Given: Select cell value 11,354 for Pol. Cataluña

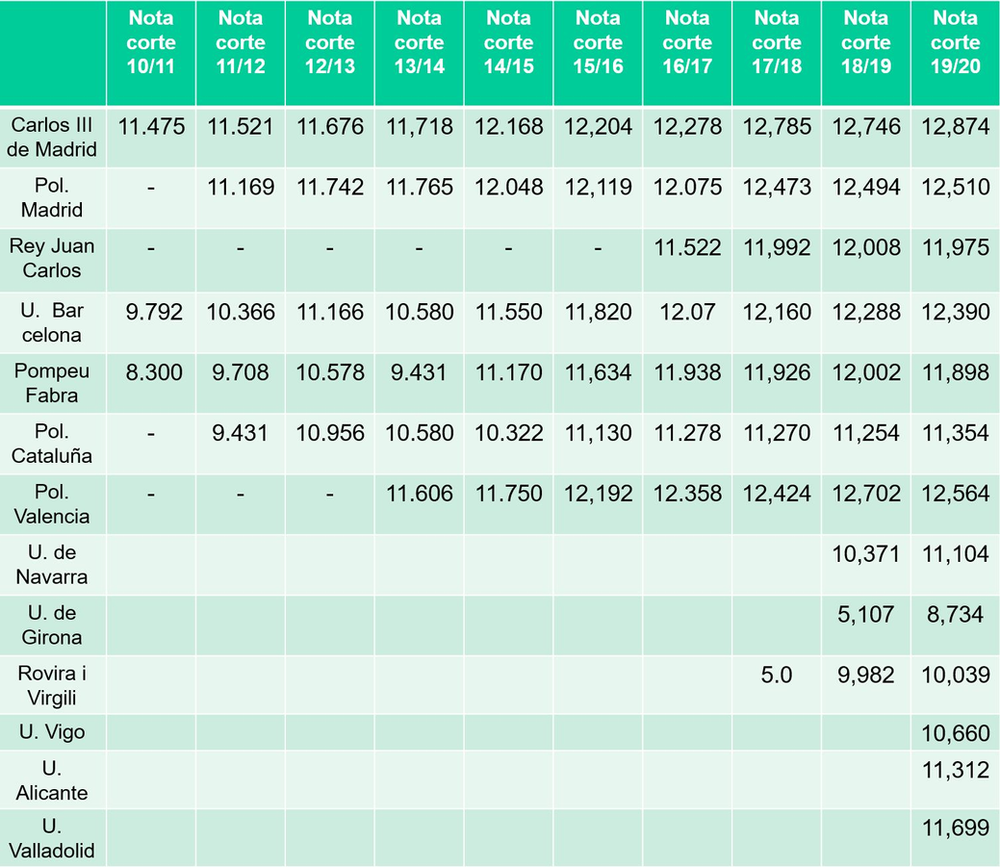Looking at the screenshot, I should coord(955,434).
